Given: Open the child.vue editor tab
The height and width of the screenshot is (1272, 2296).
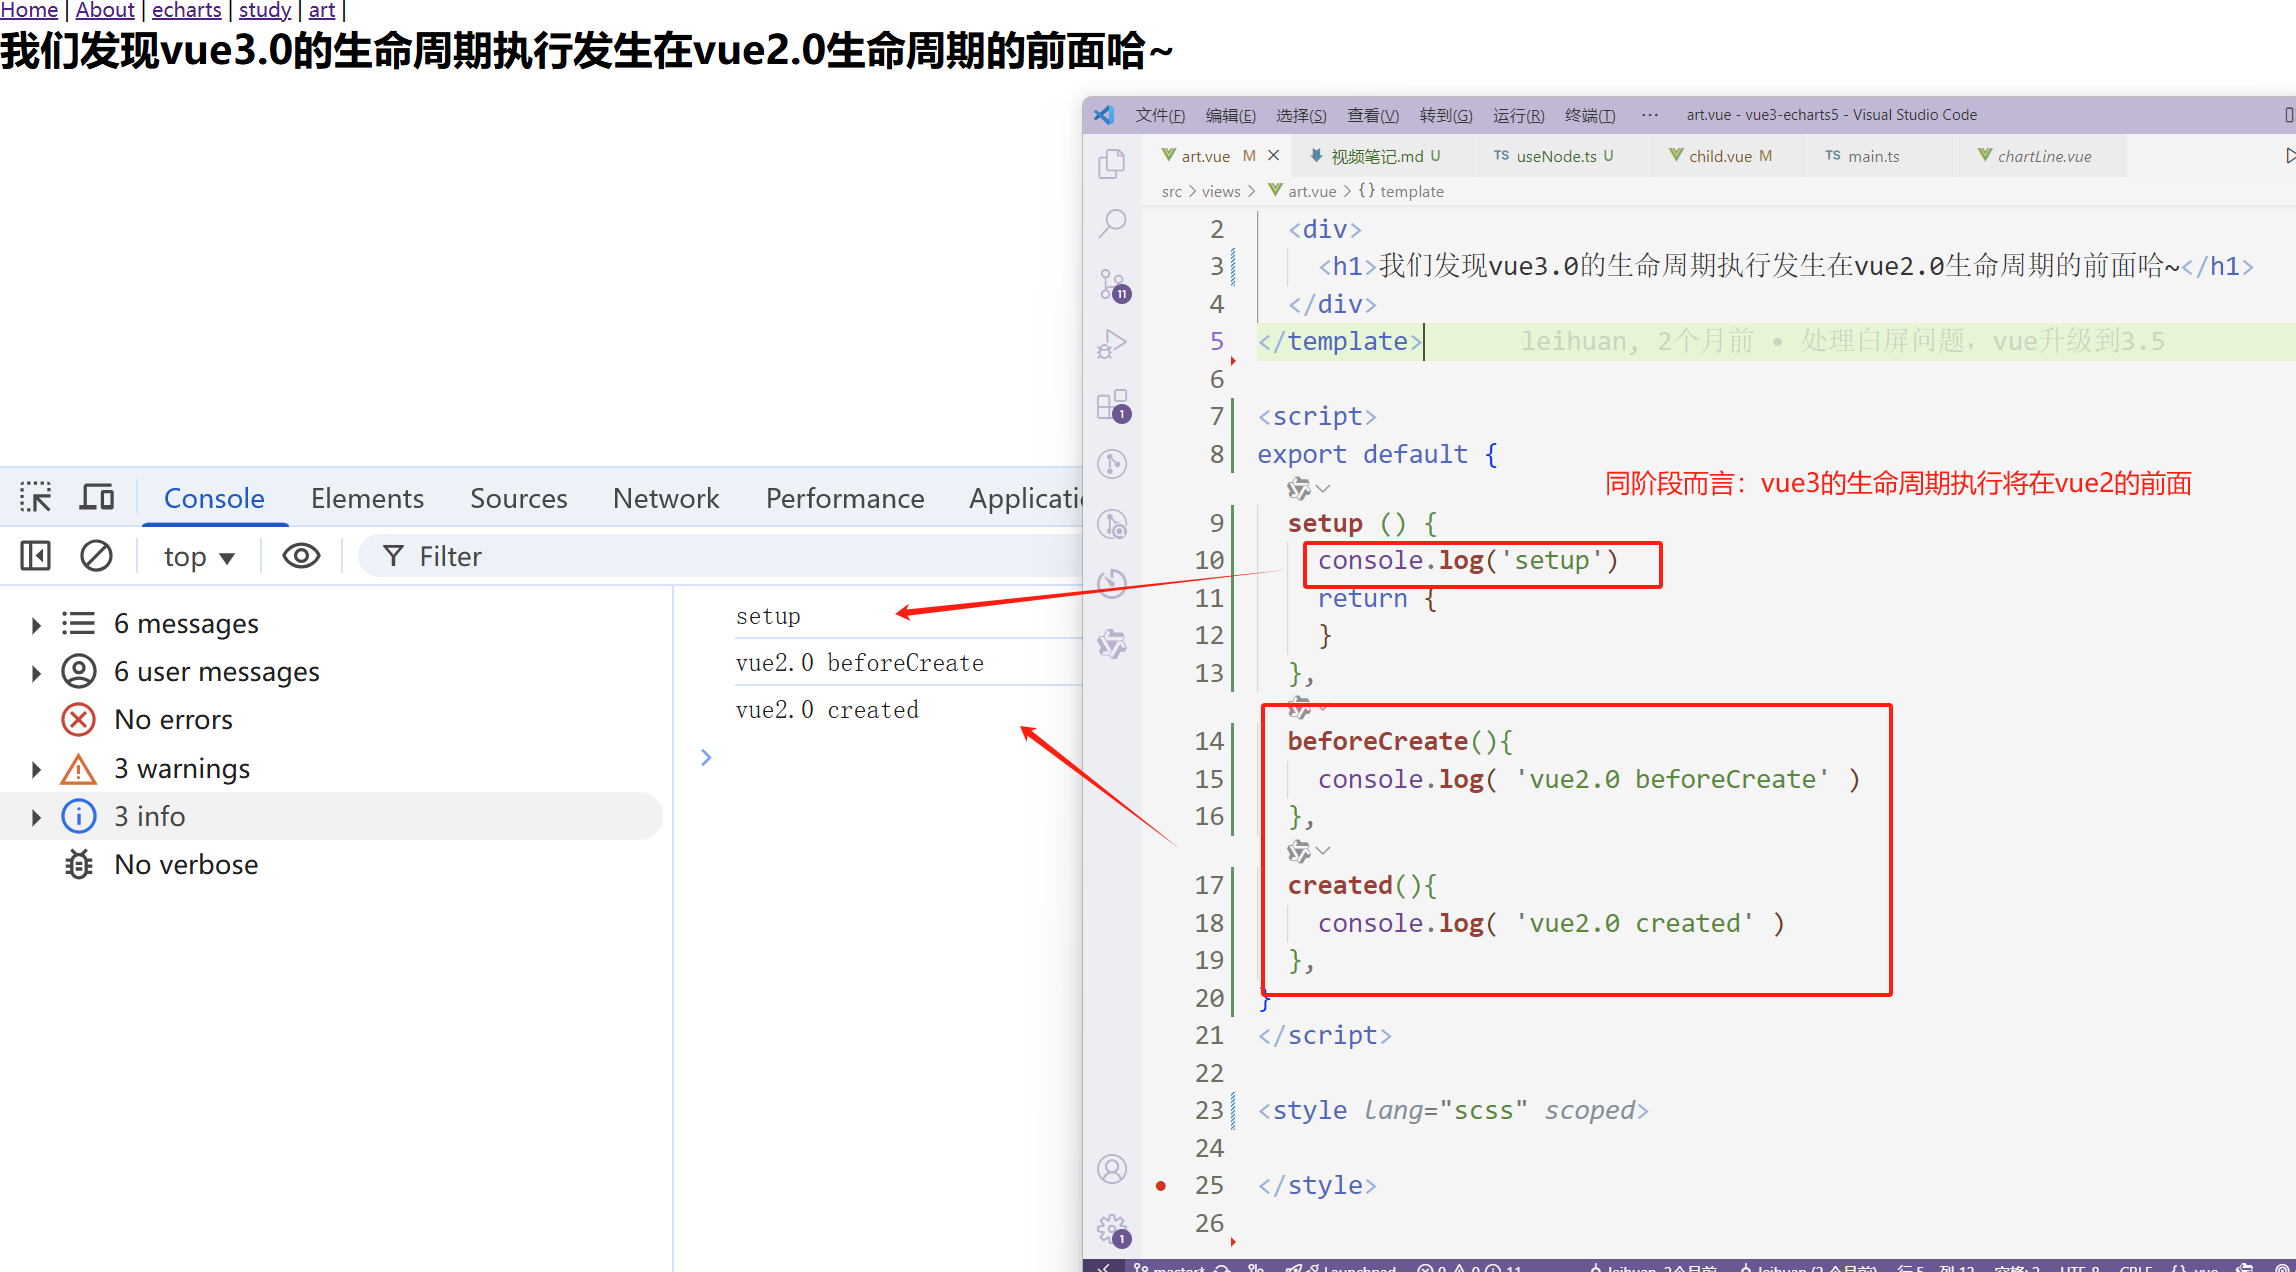Looking at the screenshot, I should coord(1720,156).
